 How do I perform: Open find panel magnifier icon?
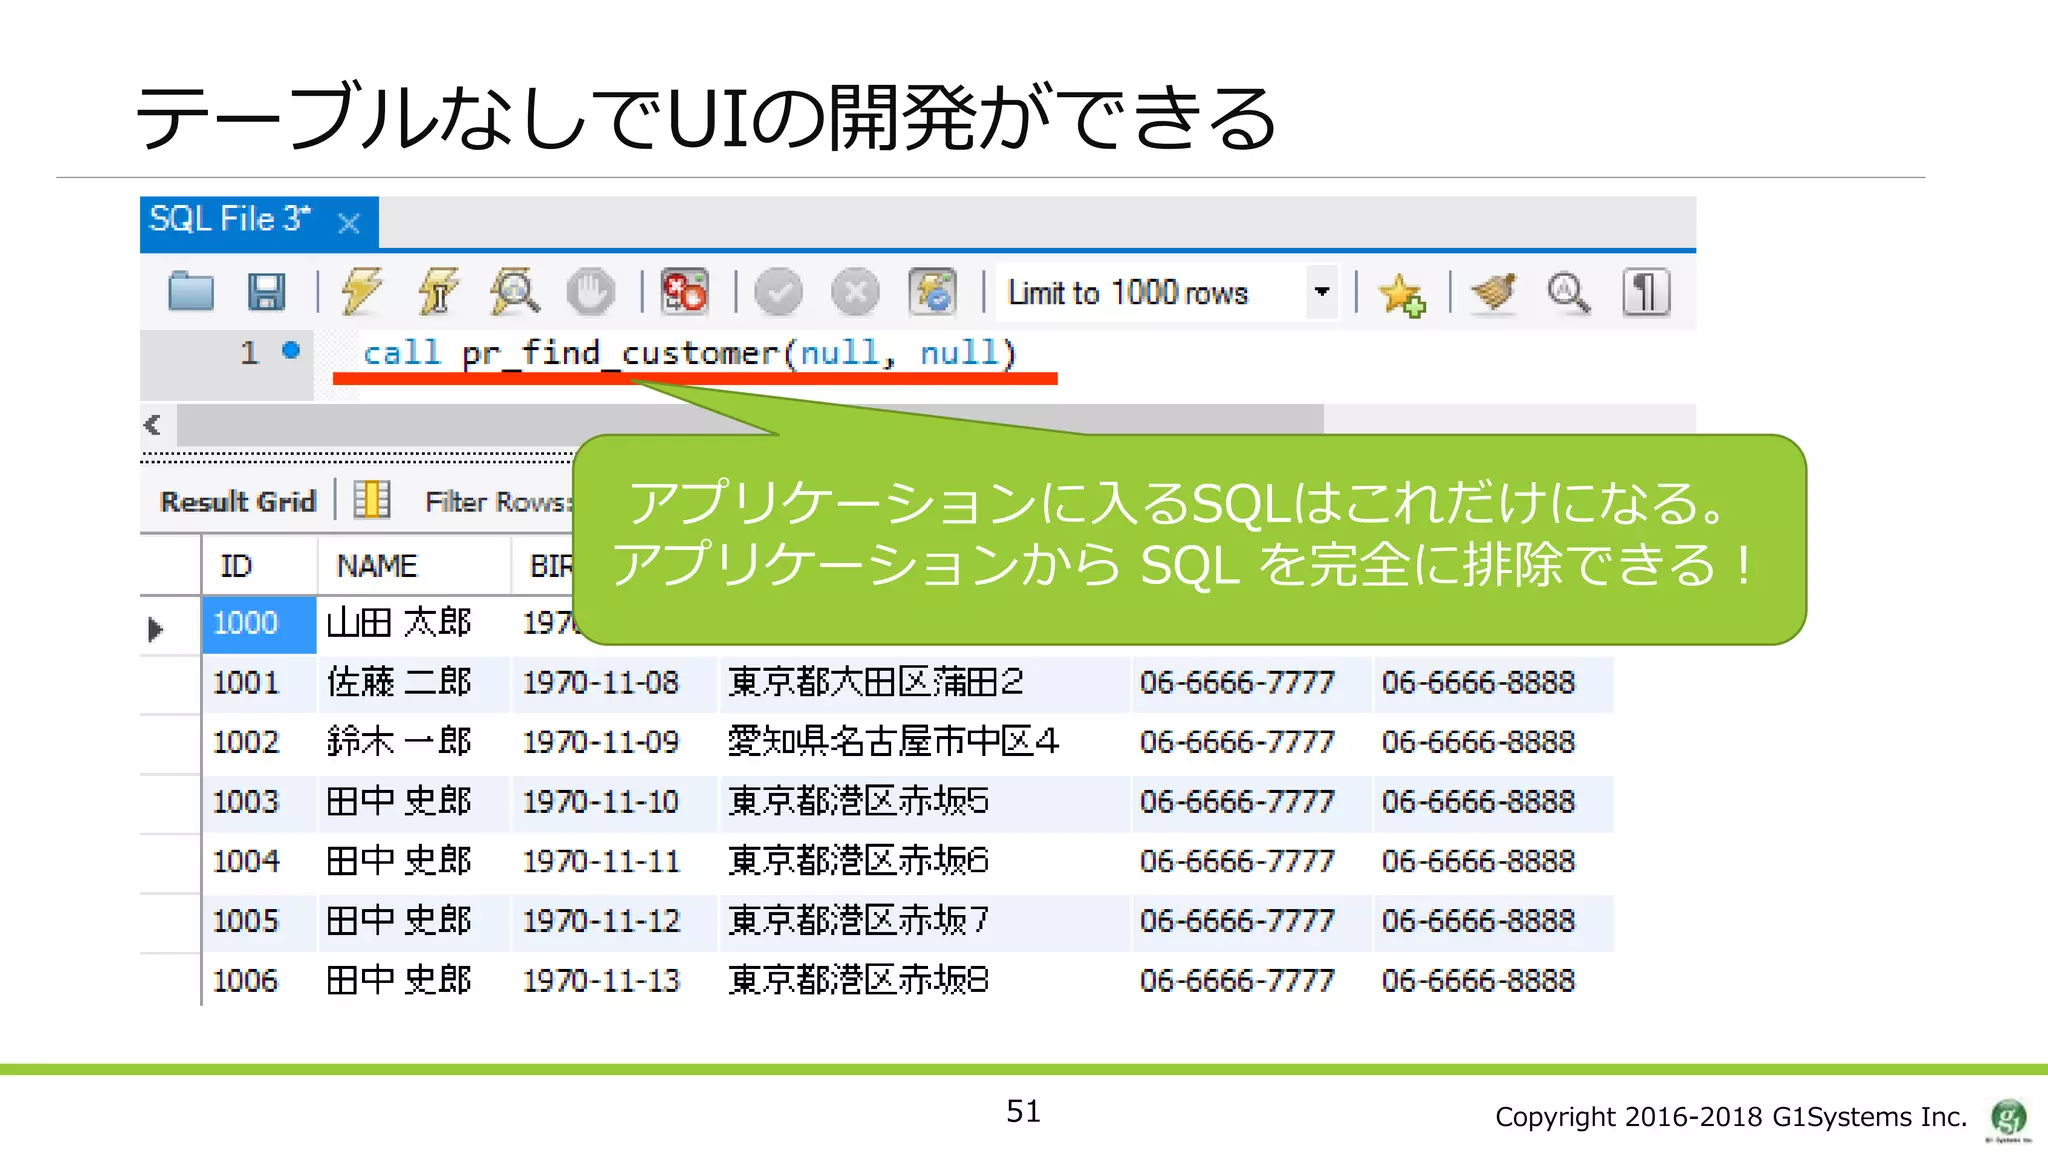1569,292
